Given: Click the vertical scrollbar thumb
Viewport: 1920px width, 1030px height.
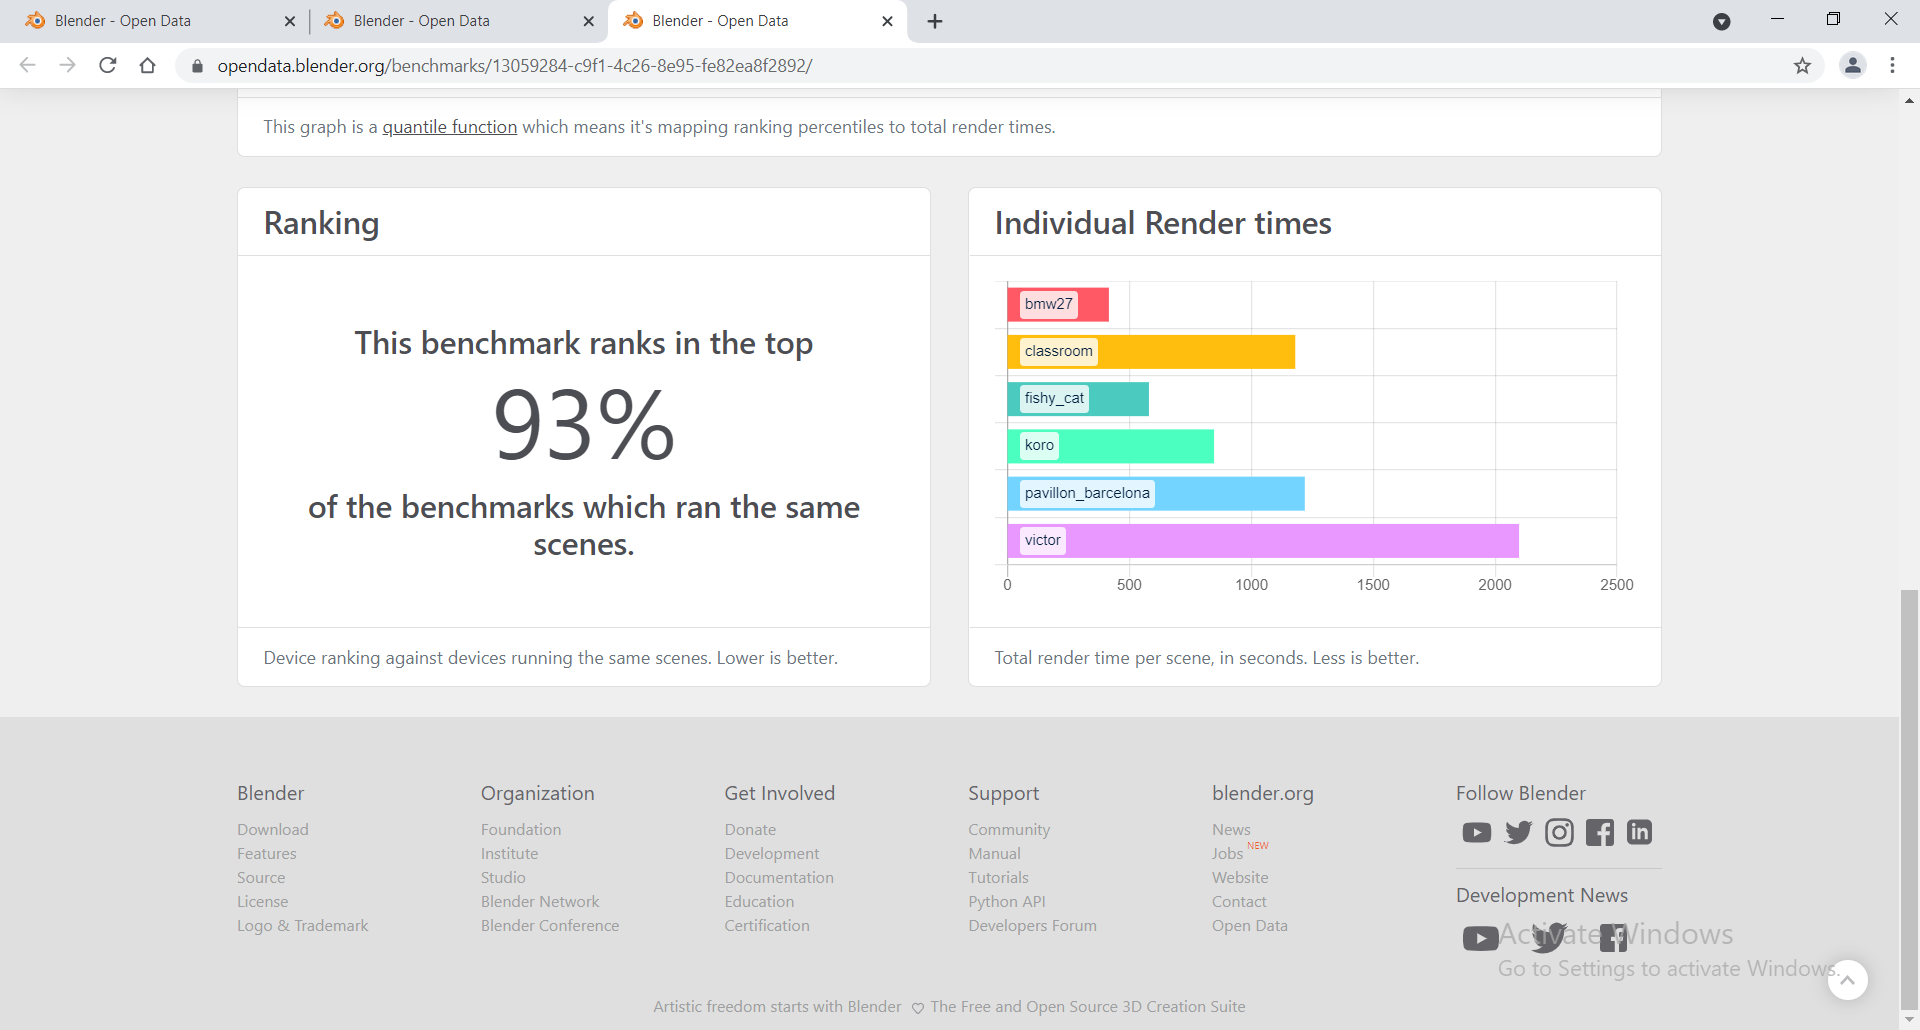Looking at the screenshot, I should tap(1909, 800).
